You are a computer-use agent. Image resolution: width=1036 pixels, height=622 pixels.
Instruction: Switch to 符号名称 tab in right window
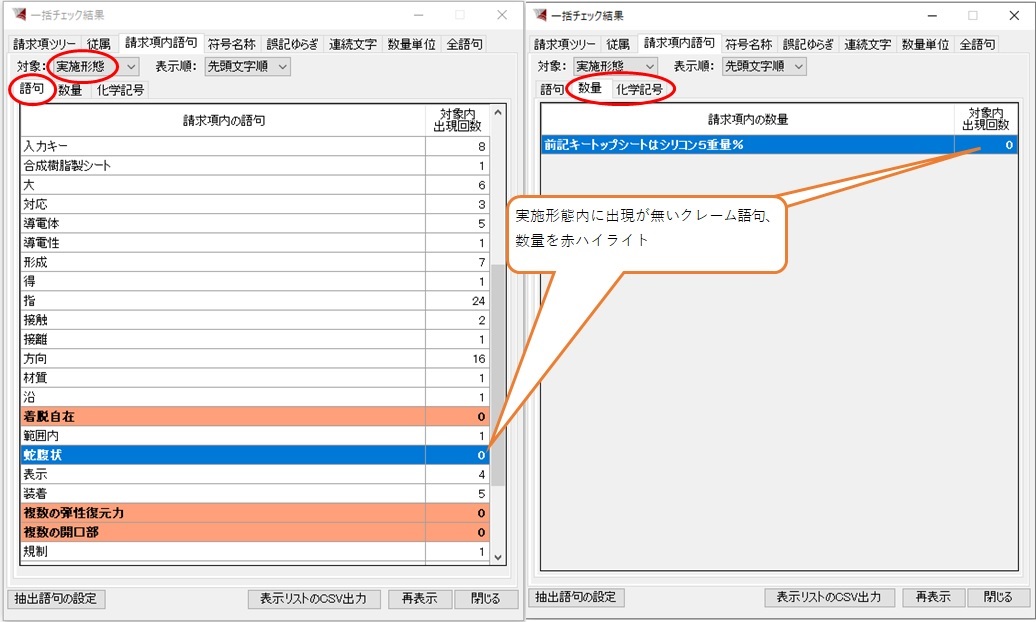click(749, 44)
